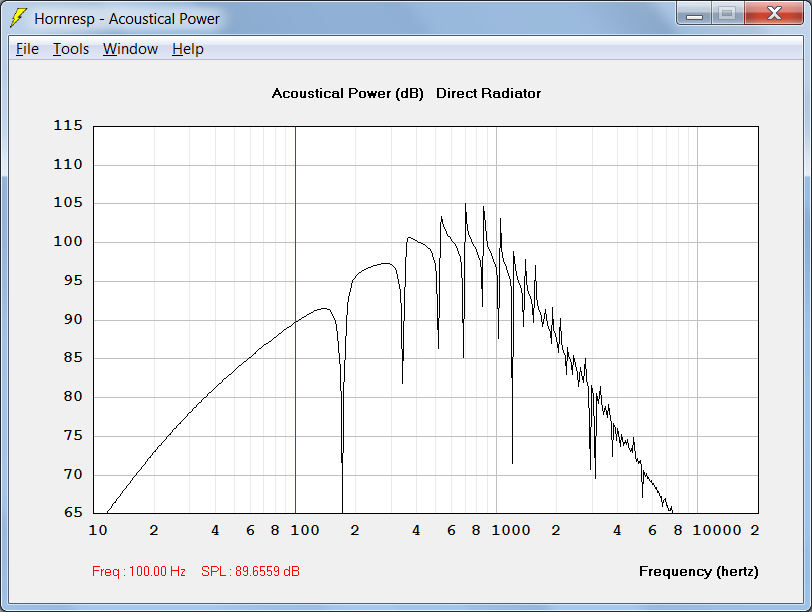Click the Hornresp lightning bolt icon

[x=19, y=18]
